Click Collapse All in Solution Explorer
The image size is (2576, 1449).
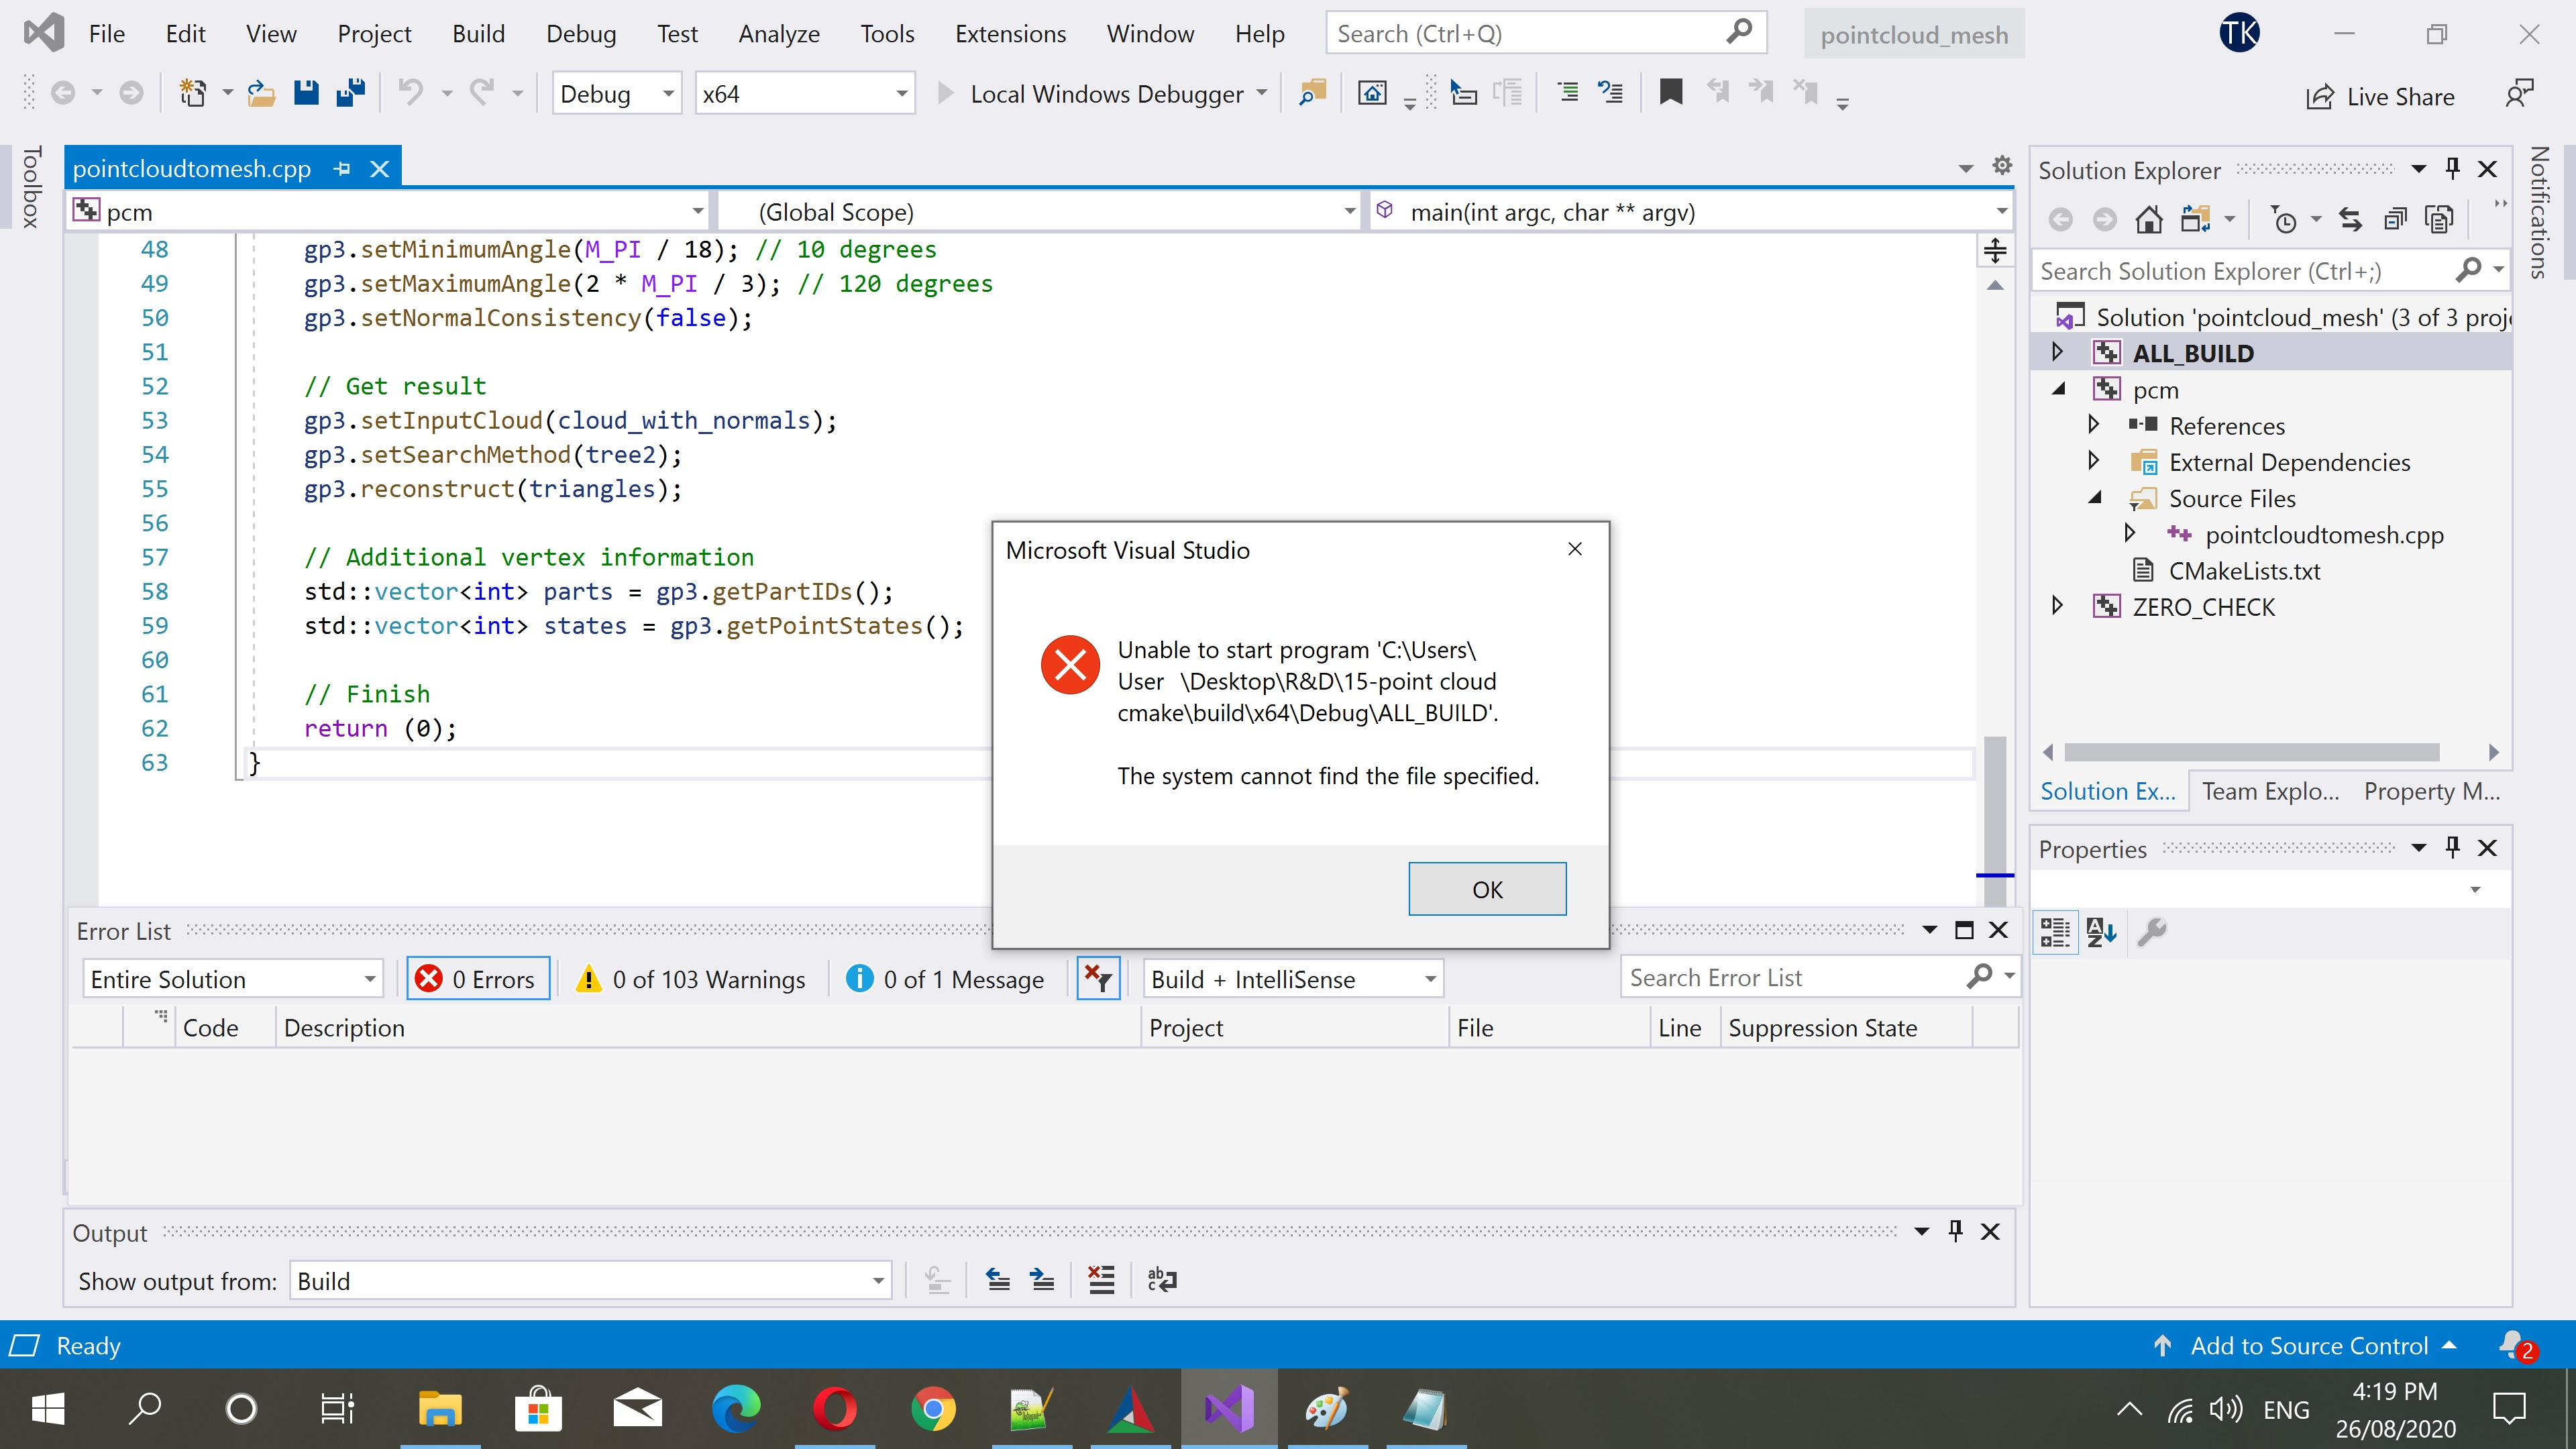pyautogui.click(x=2395, y=219)
